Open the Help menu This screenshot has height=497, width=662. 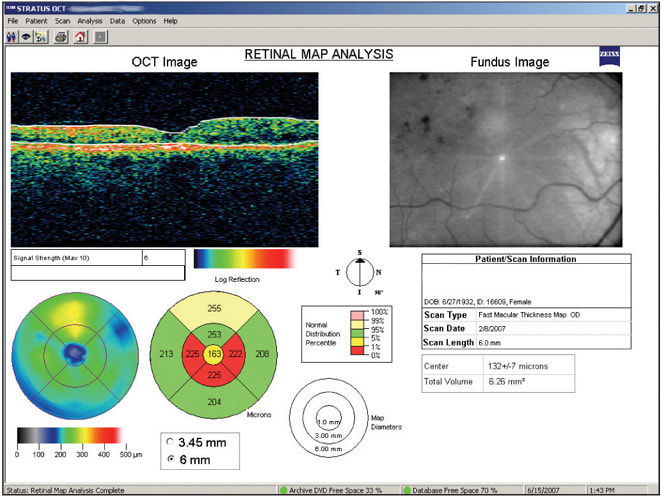click(171, 21)
